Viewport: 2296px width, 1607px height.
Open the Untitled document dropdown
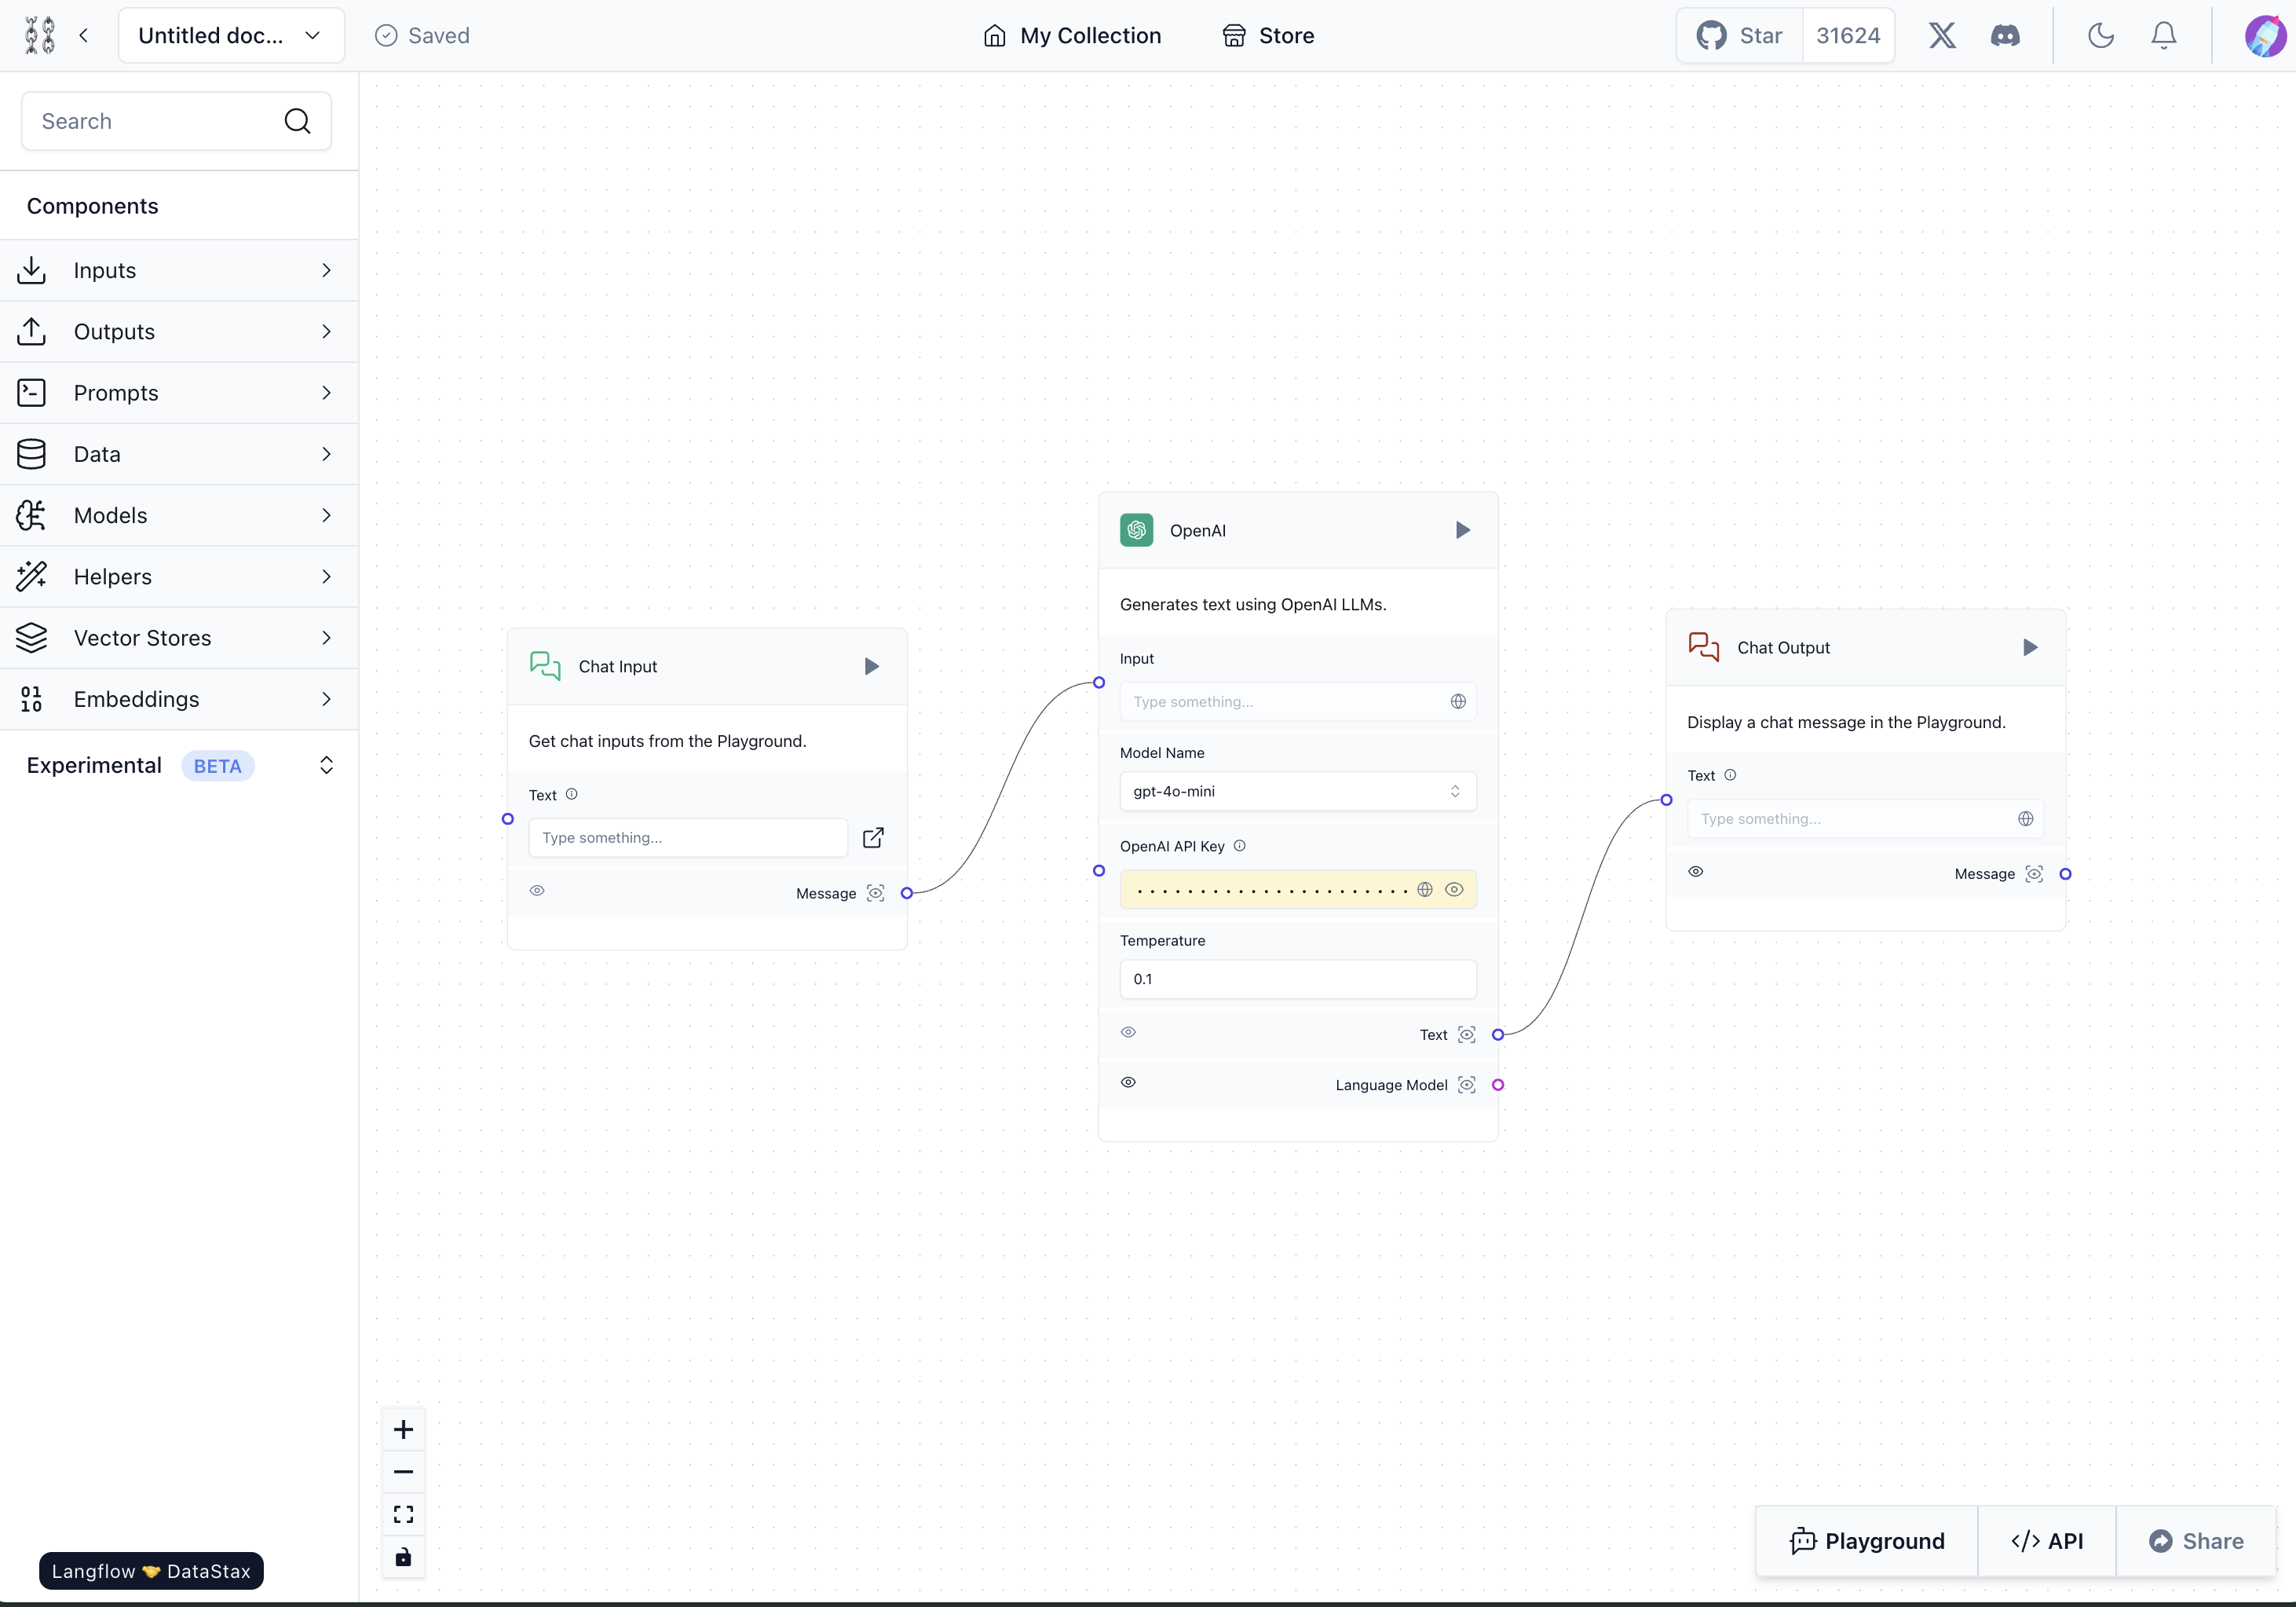coord(231,35)
